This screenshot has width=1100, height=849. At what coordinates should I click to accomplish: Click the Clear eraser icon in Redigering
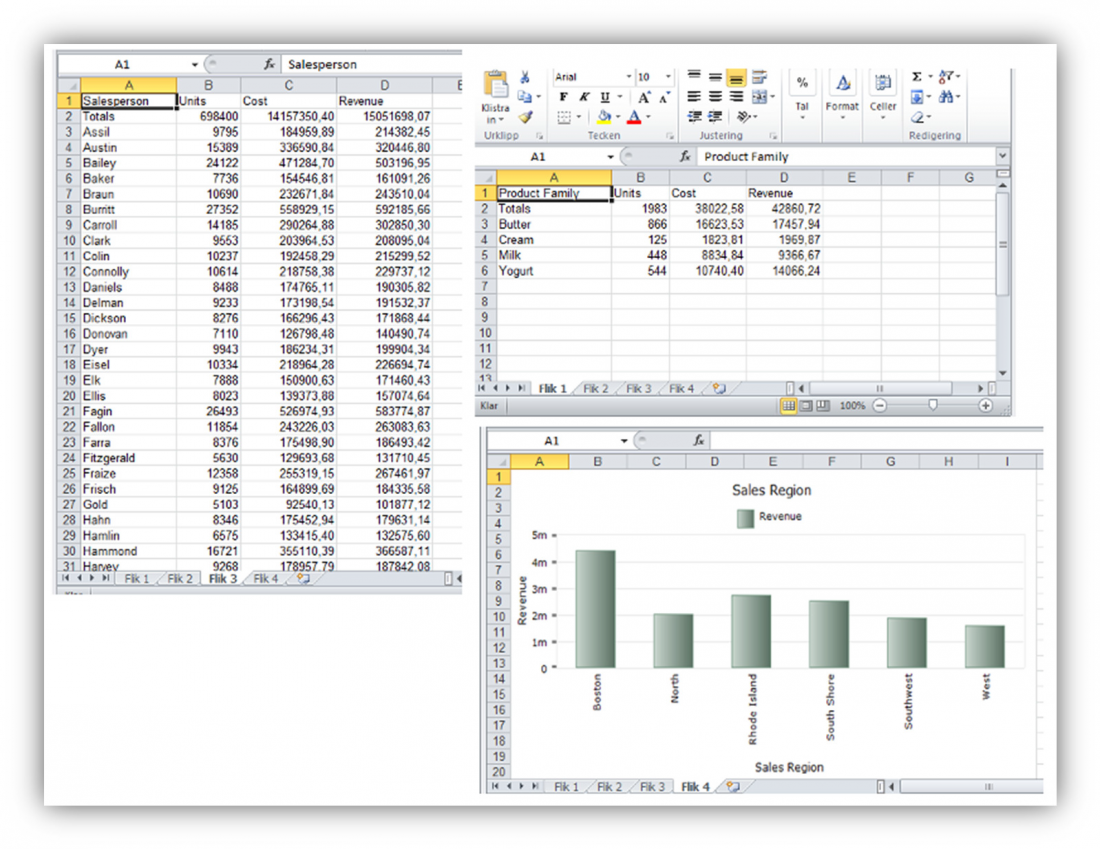click(917, 117)
